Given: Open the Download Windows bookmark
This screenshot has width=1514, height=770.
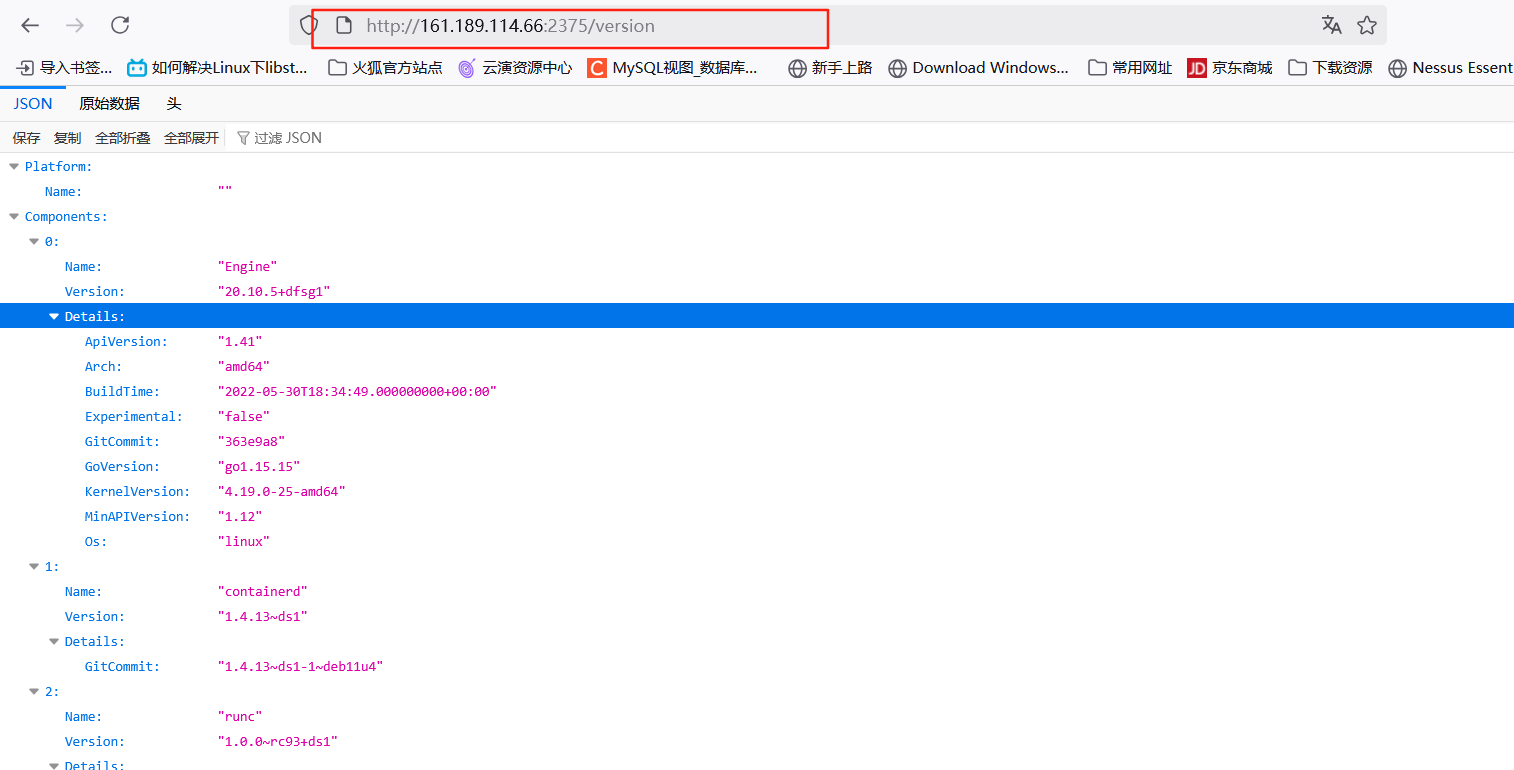Looking at the screenshot, I should pyautogui.click(x=978, y=68).
